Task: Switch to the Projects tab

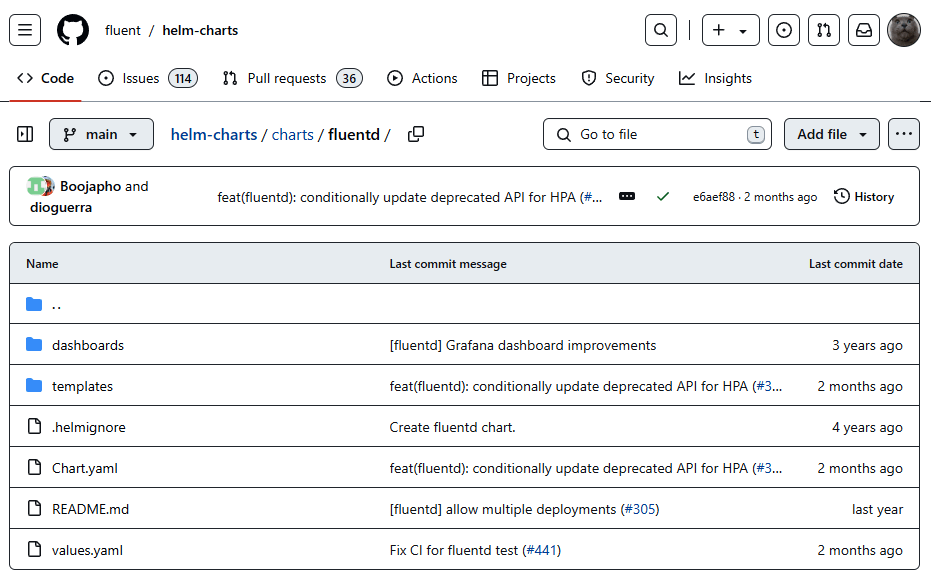Action: (519, 78)
